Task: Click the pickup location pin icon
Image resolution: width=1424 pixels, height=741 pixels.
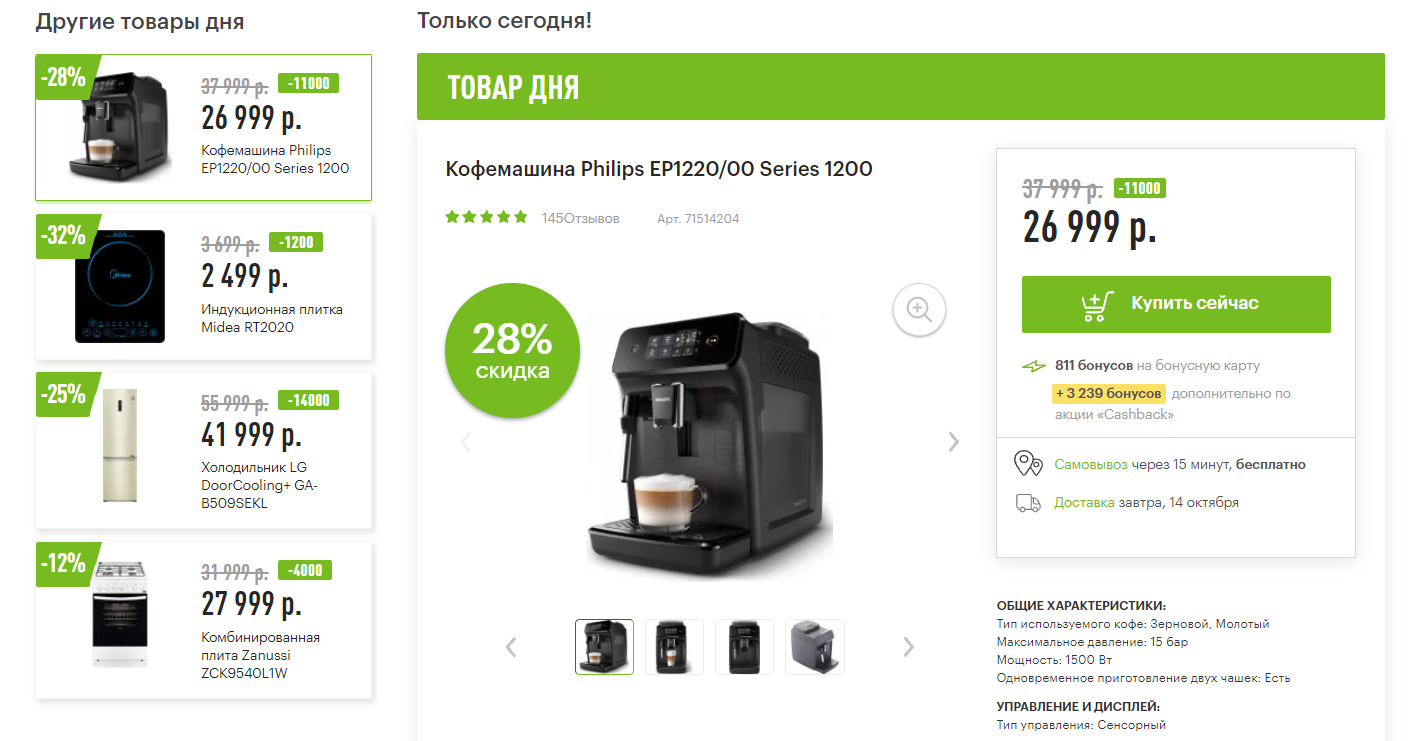Action: (1028, 464)
